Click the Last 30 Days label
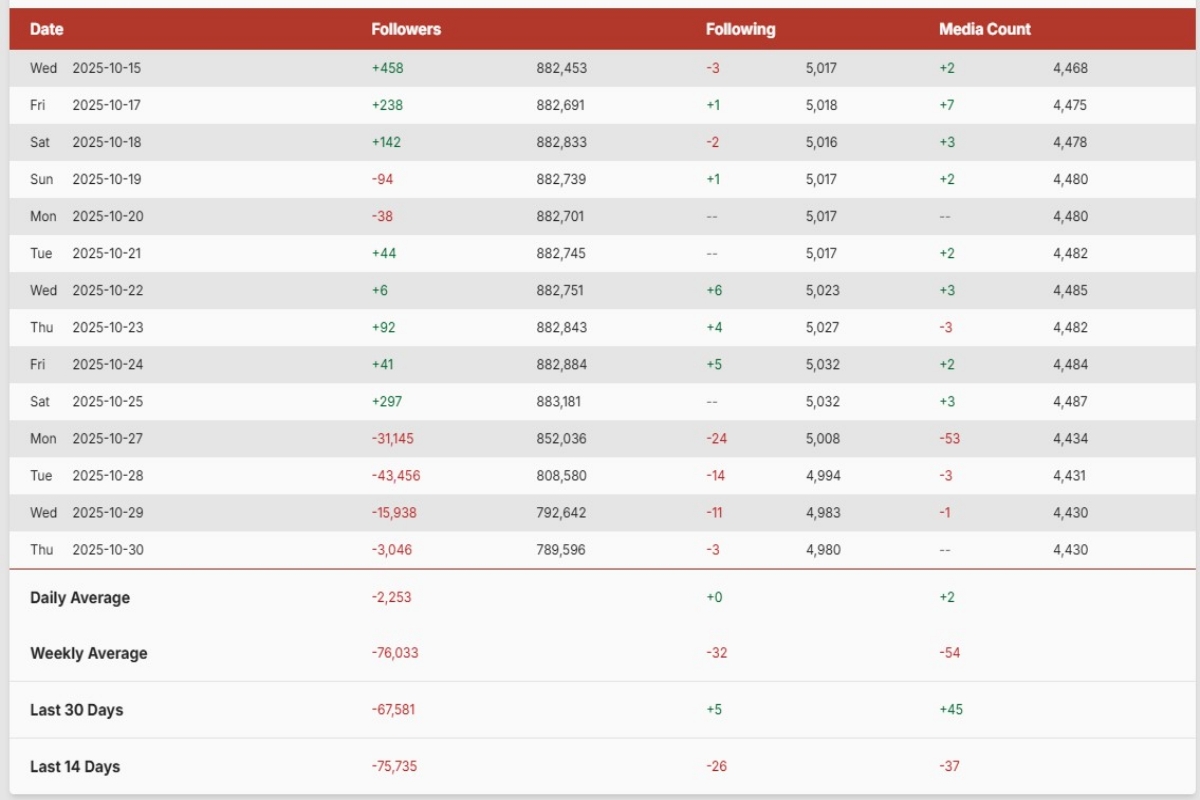Image resolution: width=1200 pixels, height=800 pixels. 77,710
